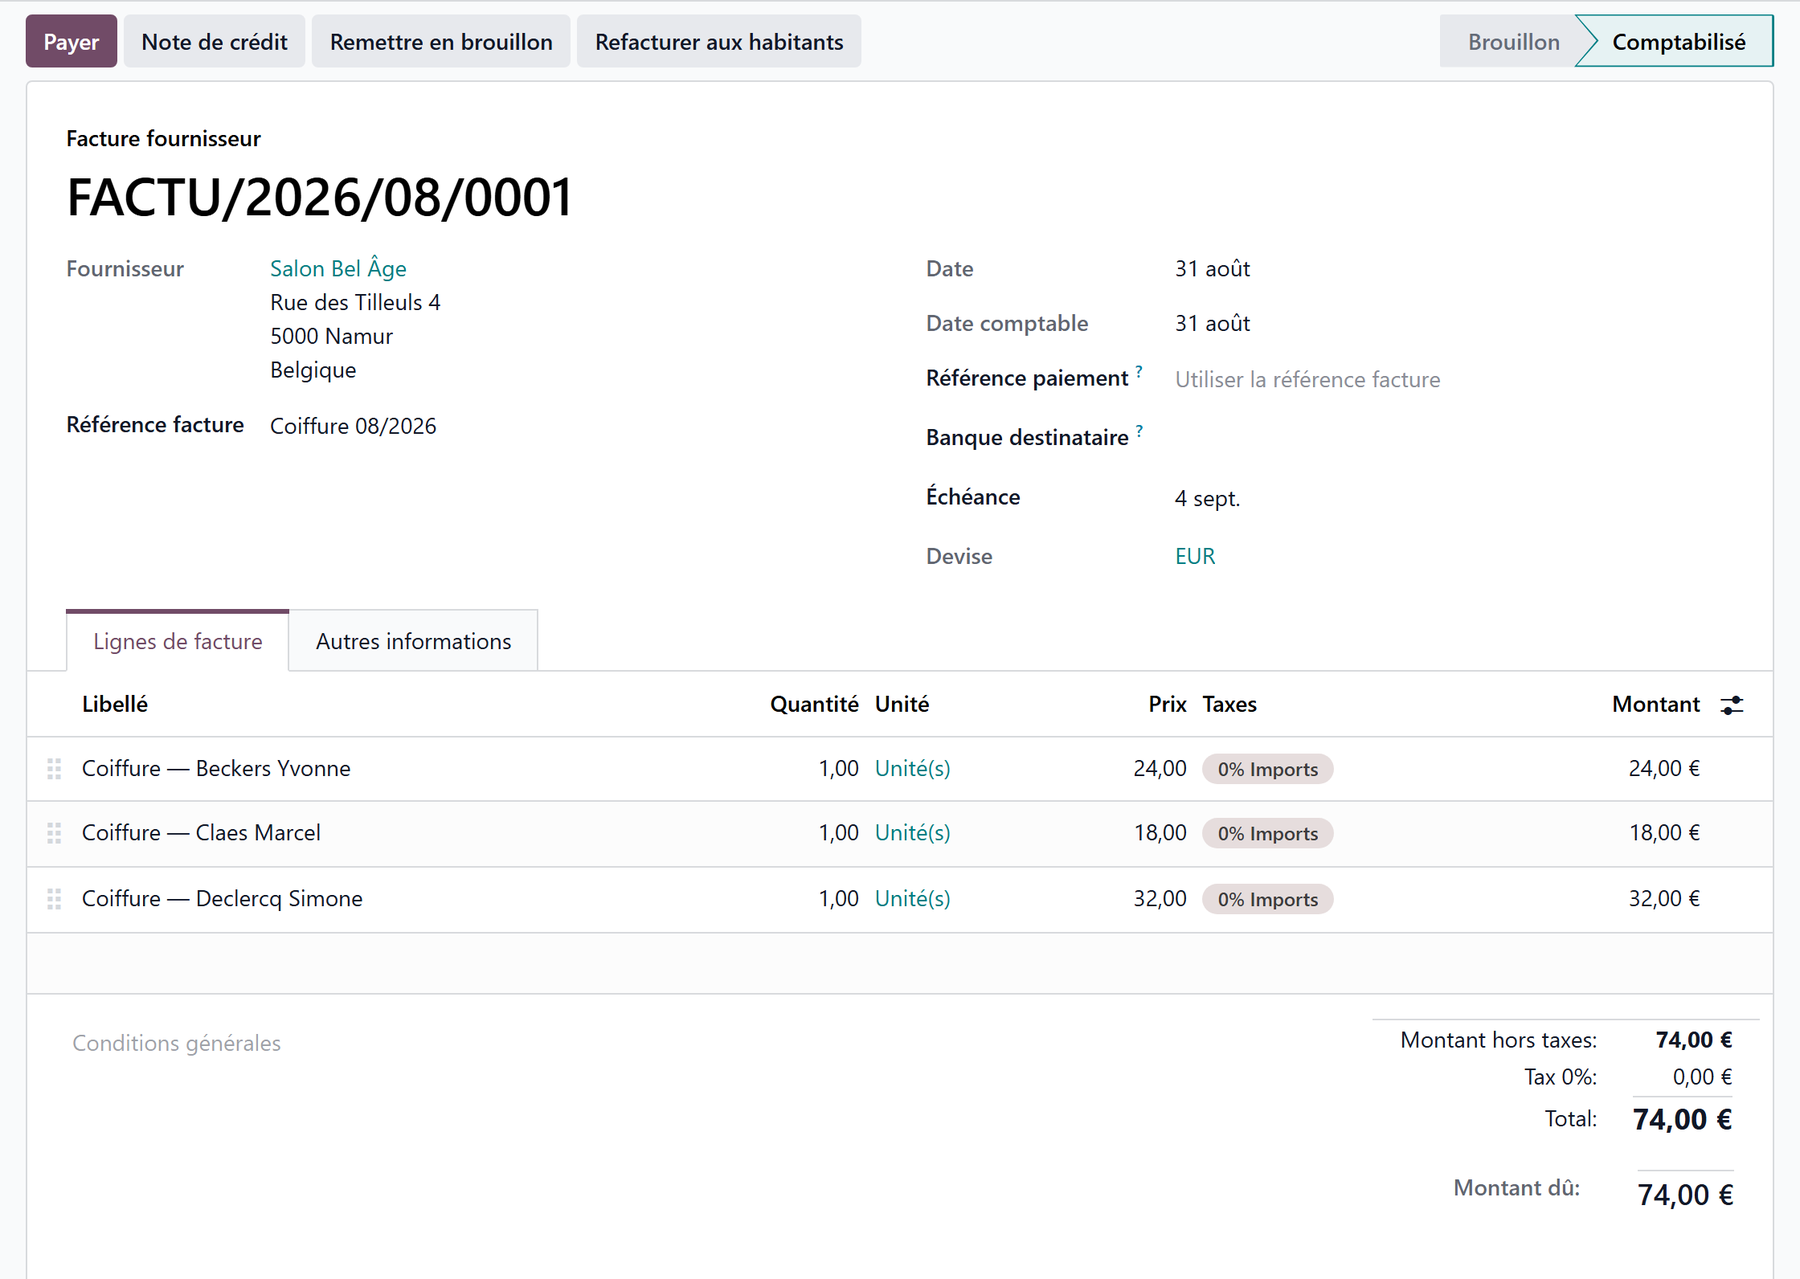Click Montant hors taxes value 74,00 €

click(1694, 1040)
